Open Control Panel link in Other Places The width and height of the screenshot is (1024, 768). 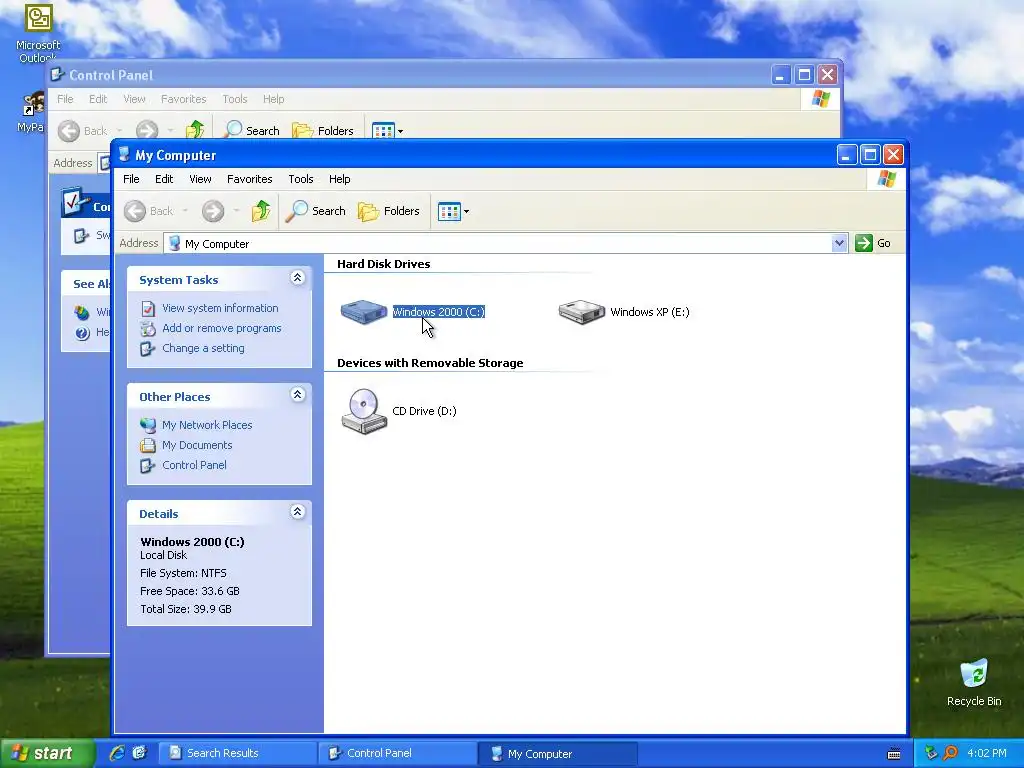[195, 465]
